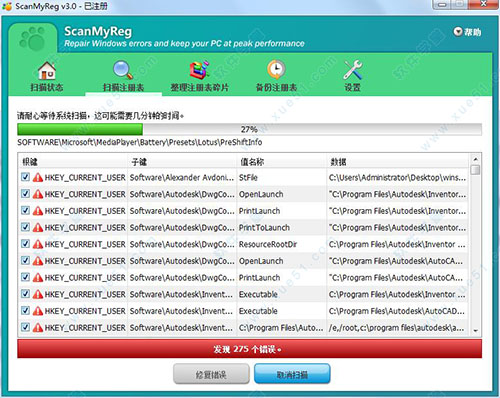Click the list scrollbar up arrow
The width and height of the screenshot is (500, 398).
476,159
